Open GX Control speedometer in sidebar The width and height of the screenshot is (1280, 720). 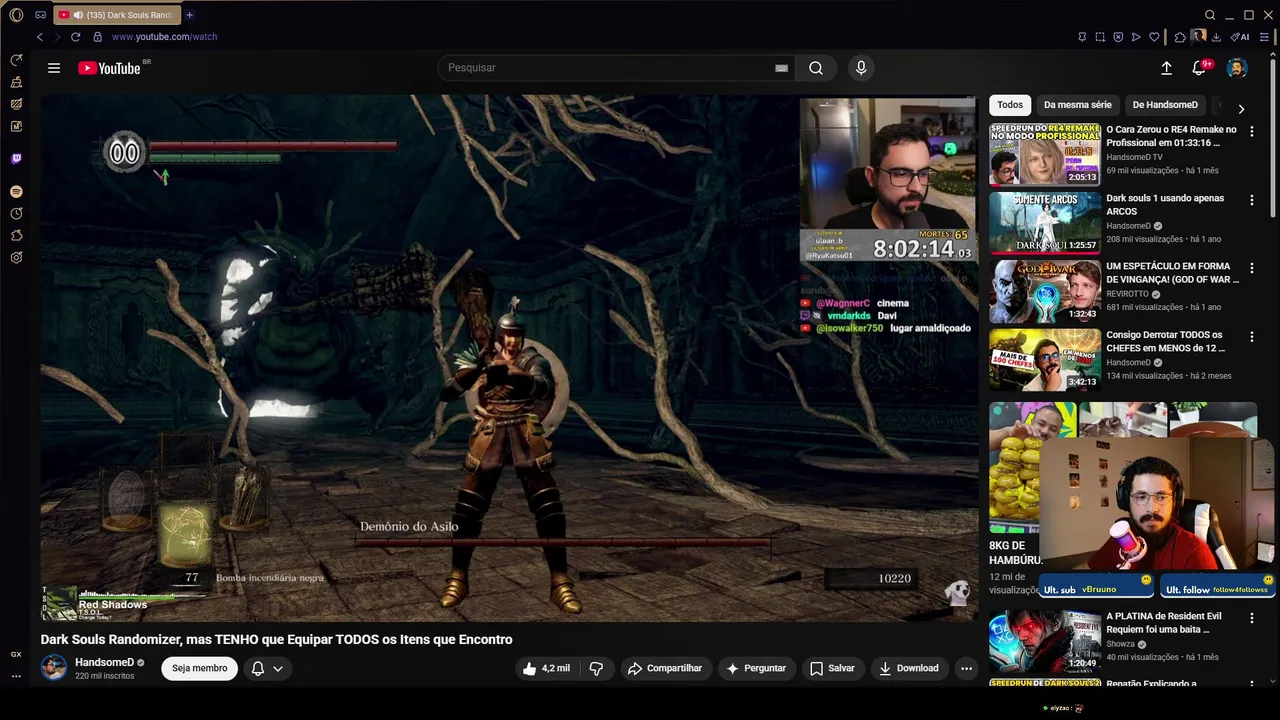click(16, 60)
